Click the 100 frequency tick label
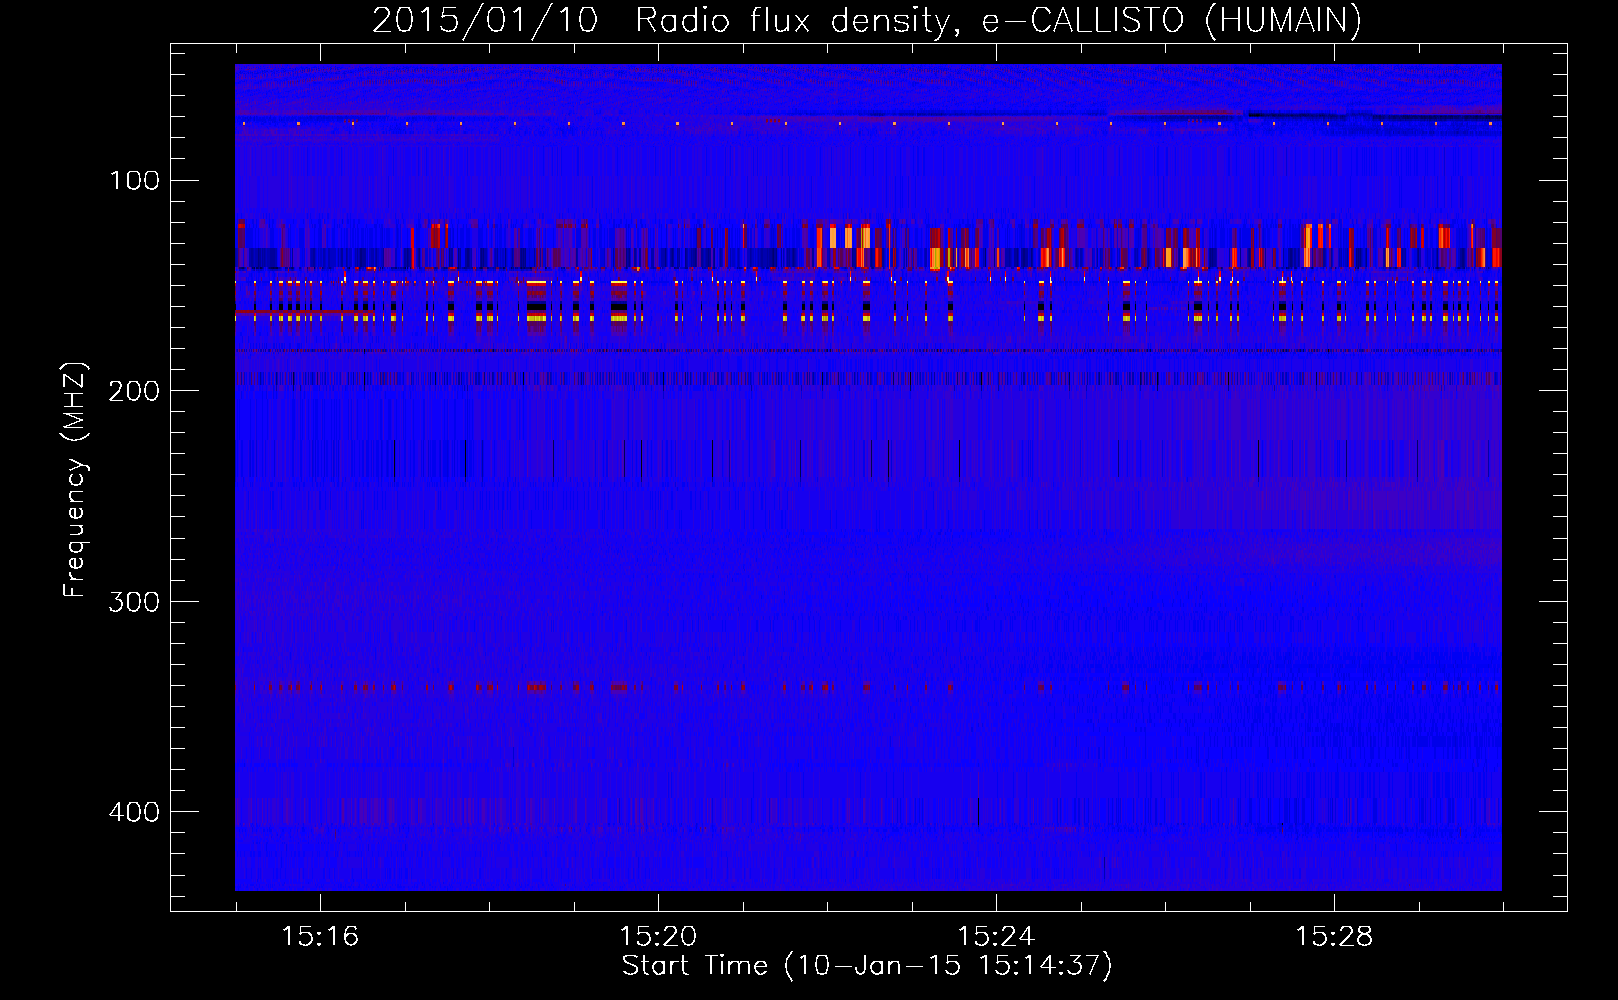 [x=134, y=180]
